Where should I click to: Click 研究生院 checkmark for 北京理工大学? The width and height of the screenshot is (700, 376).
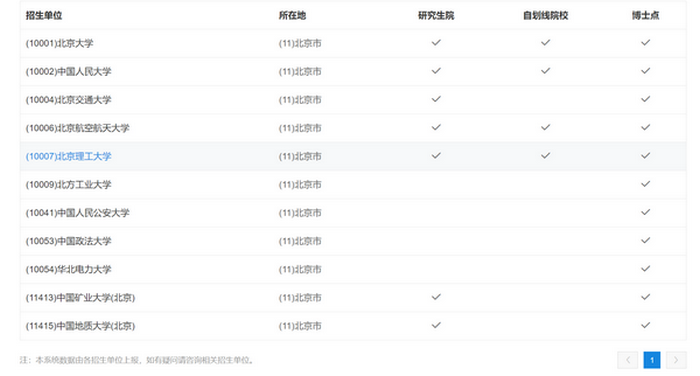click(x=436, y=155)
